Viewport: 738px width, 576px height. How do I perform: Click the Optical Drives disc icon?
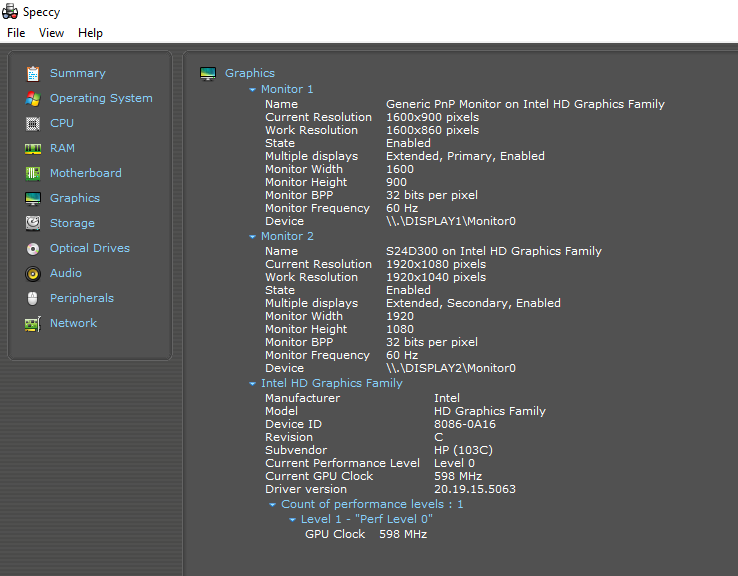pos(33,248)
